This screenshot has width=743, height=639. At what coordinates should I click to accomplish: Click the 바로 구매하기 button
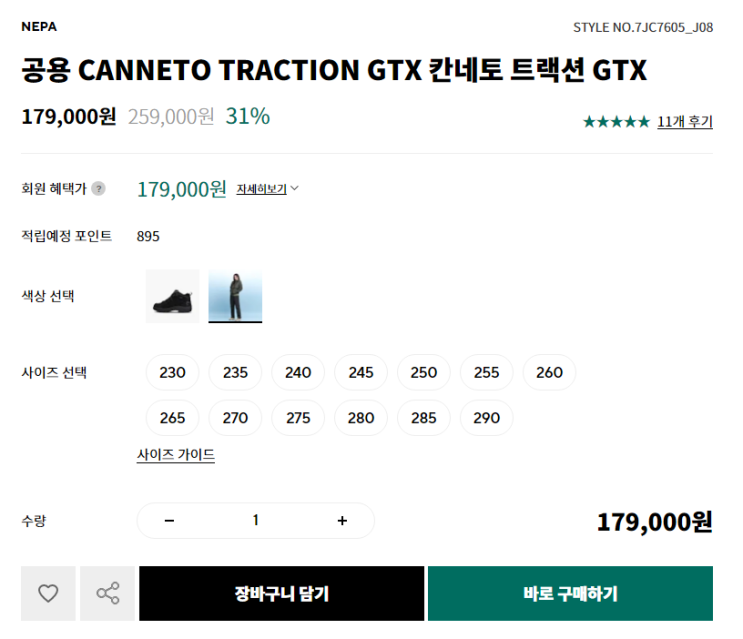(x=570, y=593)
